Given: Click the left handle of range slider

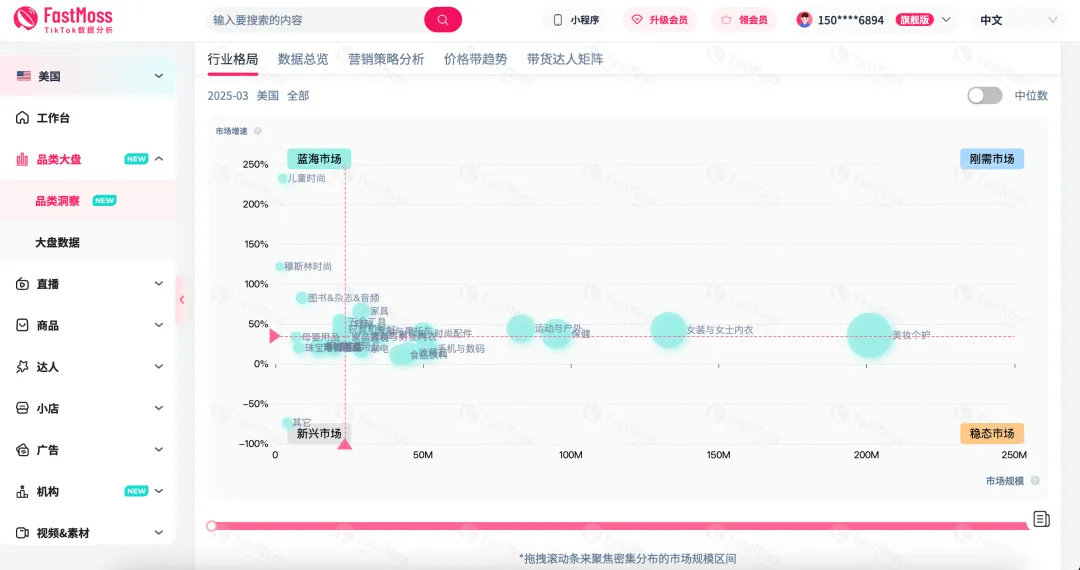Looking at the screenshot, I should click(x=211, y=526).
